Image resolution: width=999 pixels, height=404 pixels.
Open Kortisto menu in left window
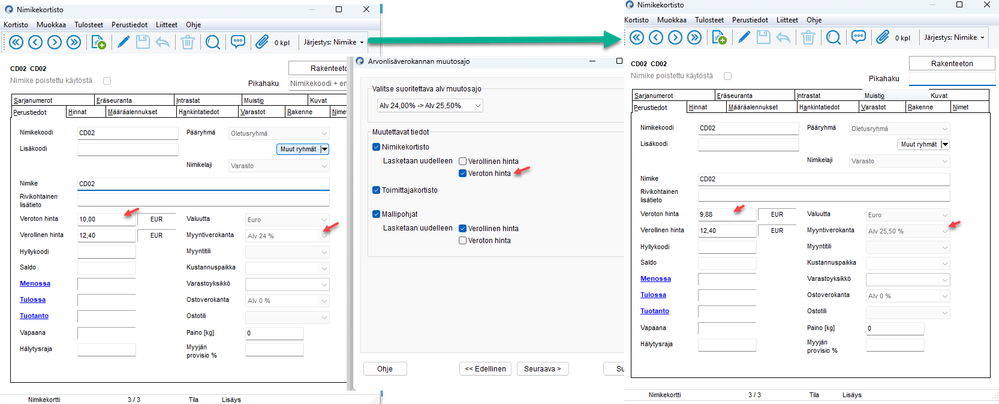pos(15,24)
